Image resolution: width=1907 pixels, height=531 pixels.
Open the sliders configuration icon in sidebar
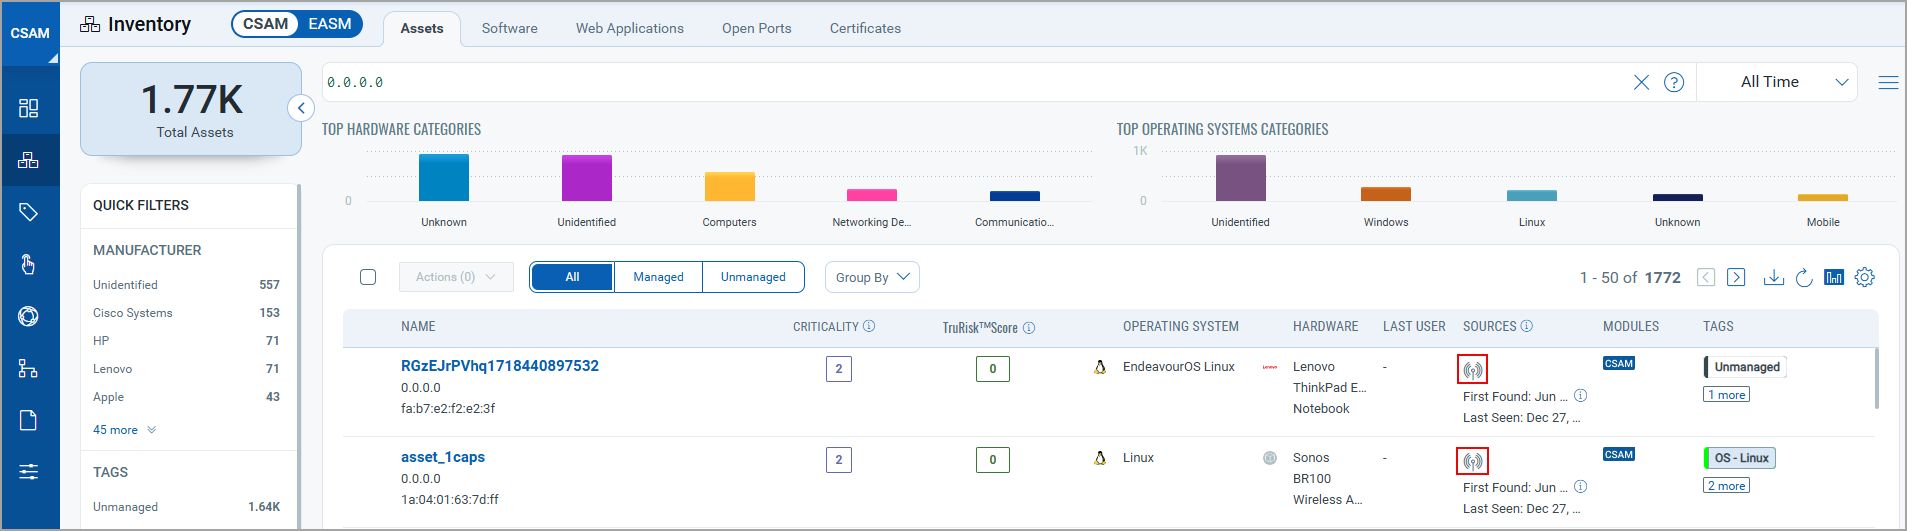pos(28,472)
